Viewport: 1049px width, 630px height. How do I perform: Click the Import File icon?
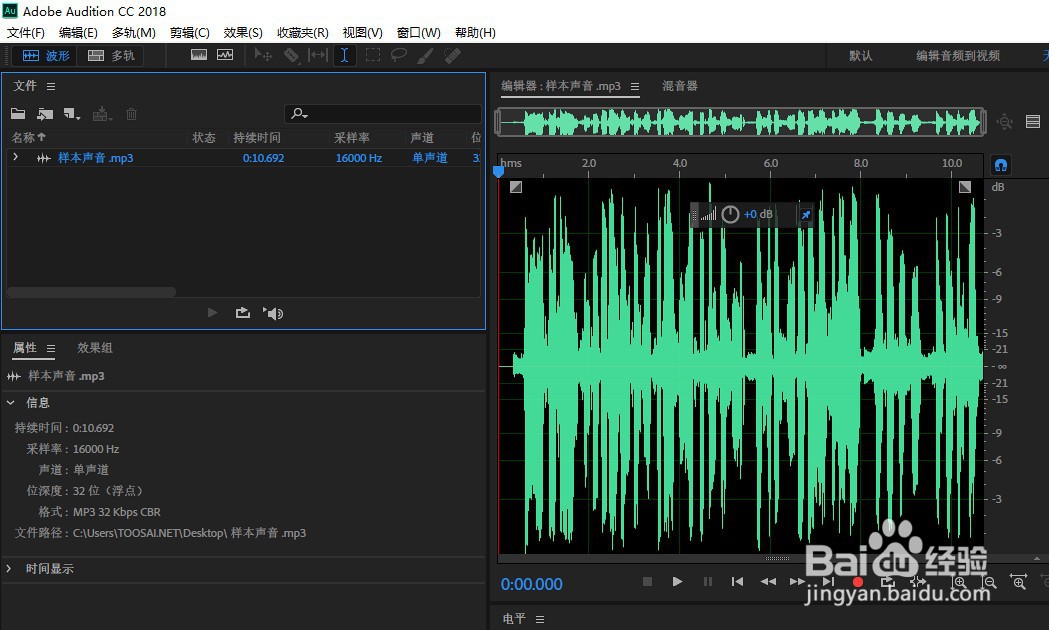(x=45, y=114)
